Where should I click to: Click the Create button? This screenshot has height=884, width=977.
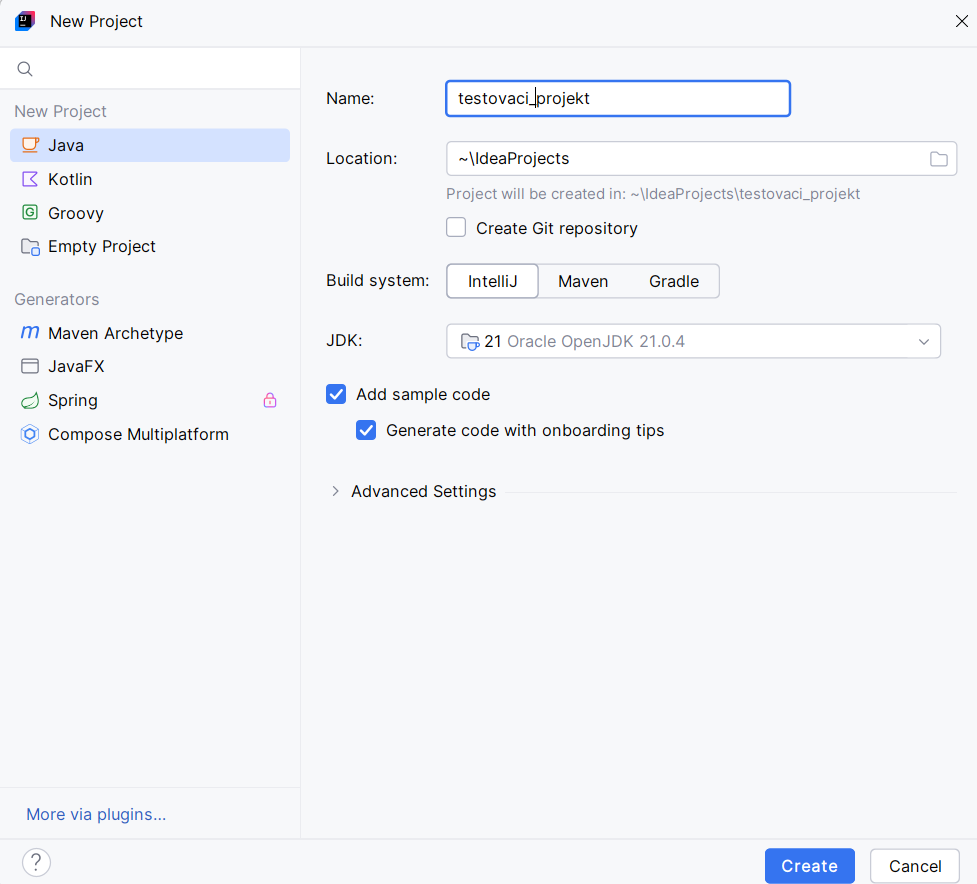(809, 866)
